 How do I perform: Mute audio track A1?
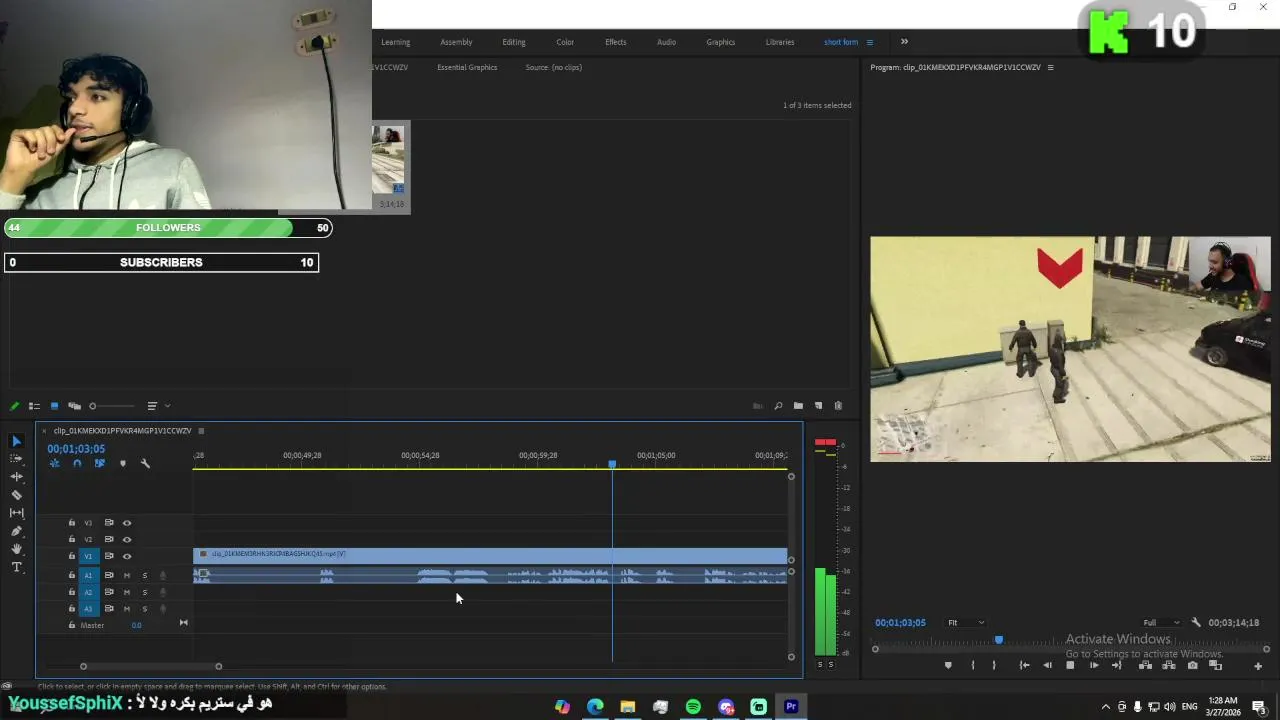(127, 575)
